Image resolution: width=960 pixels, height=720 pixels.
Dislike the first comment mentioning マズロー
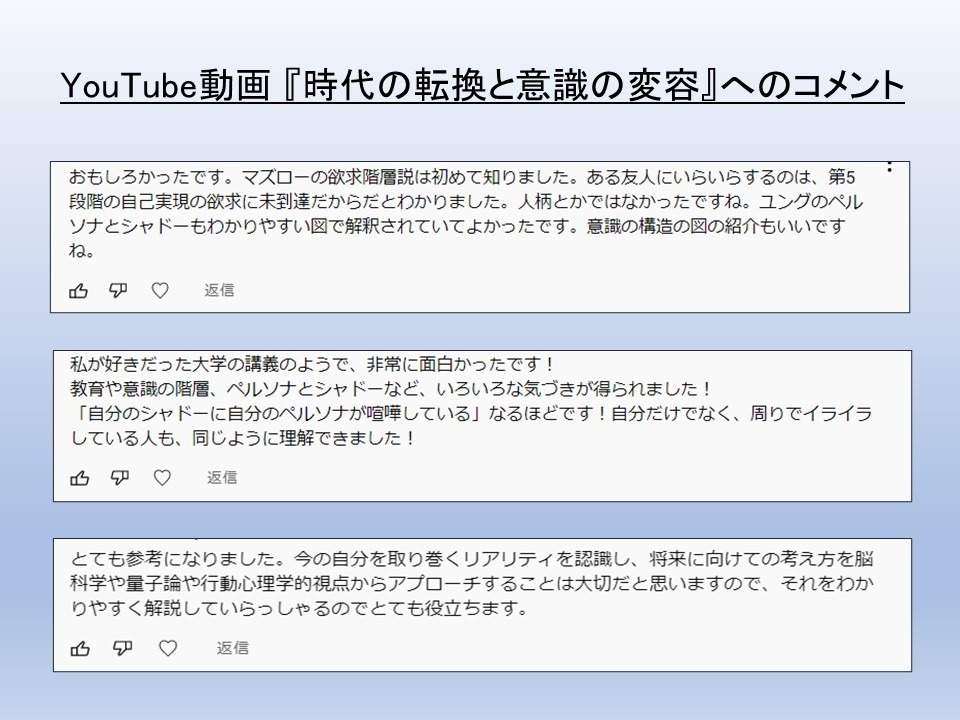(118, 291)
